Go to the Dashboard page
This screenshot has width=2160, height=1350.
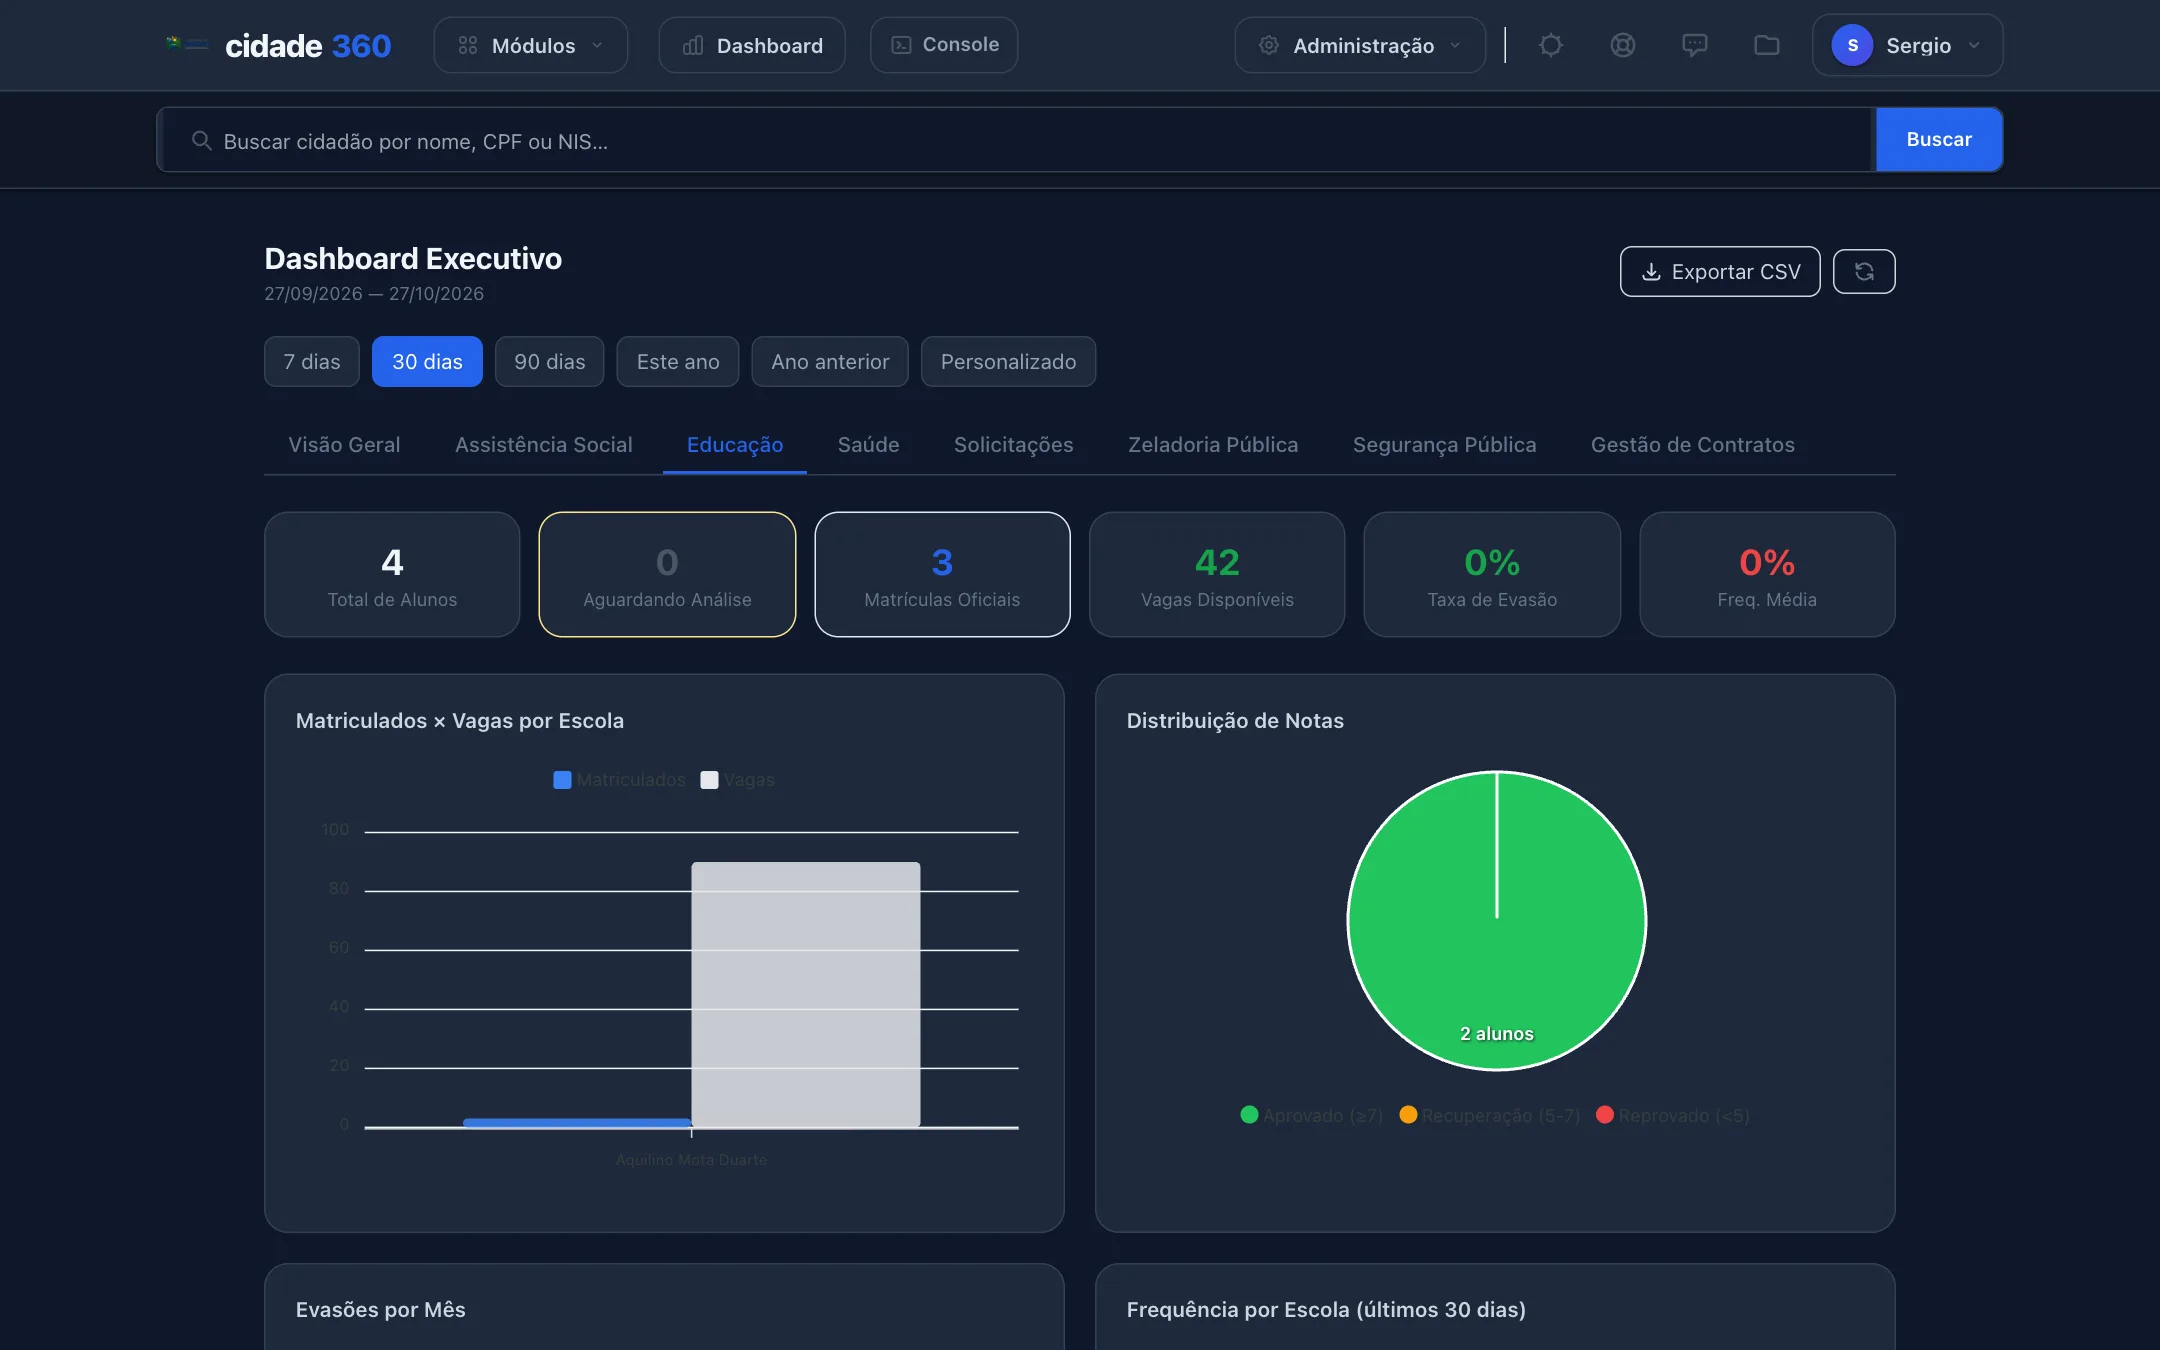click(x=752, y=45)
